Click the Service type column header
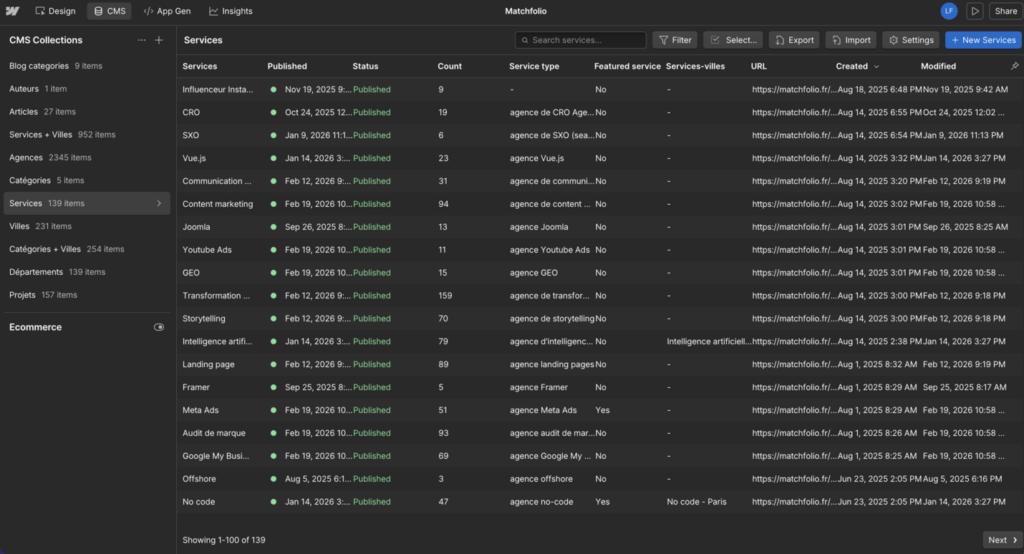Image resolution: width=1024 pixels, height=554 pixels. pyautogui.click(x=534, y=66)
